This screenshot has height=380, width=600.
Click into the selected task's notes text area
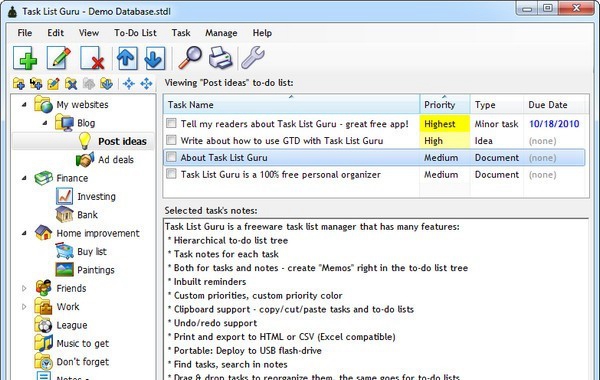pyautogui.click(x=376, y=298)
